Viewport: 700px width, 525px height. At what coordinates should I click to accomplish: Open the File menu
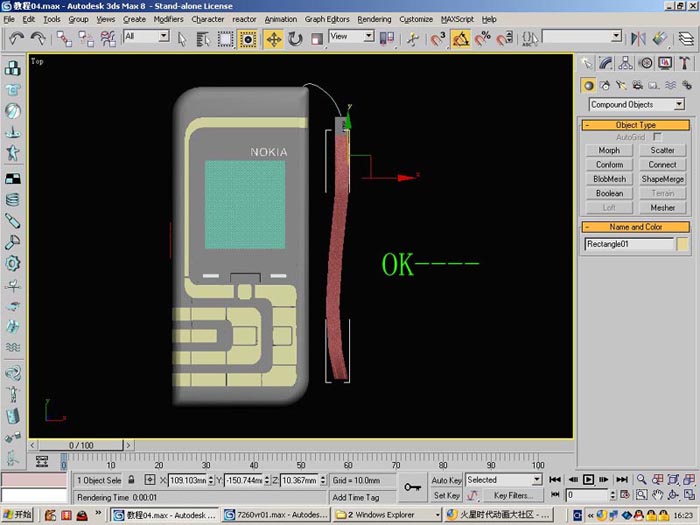pos(9,19)
